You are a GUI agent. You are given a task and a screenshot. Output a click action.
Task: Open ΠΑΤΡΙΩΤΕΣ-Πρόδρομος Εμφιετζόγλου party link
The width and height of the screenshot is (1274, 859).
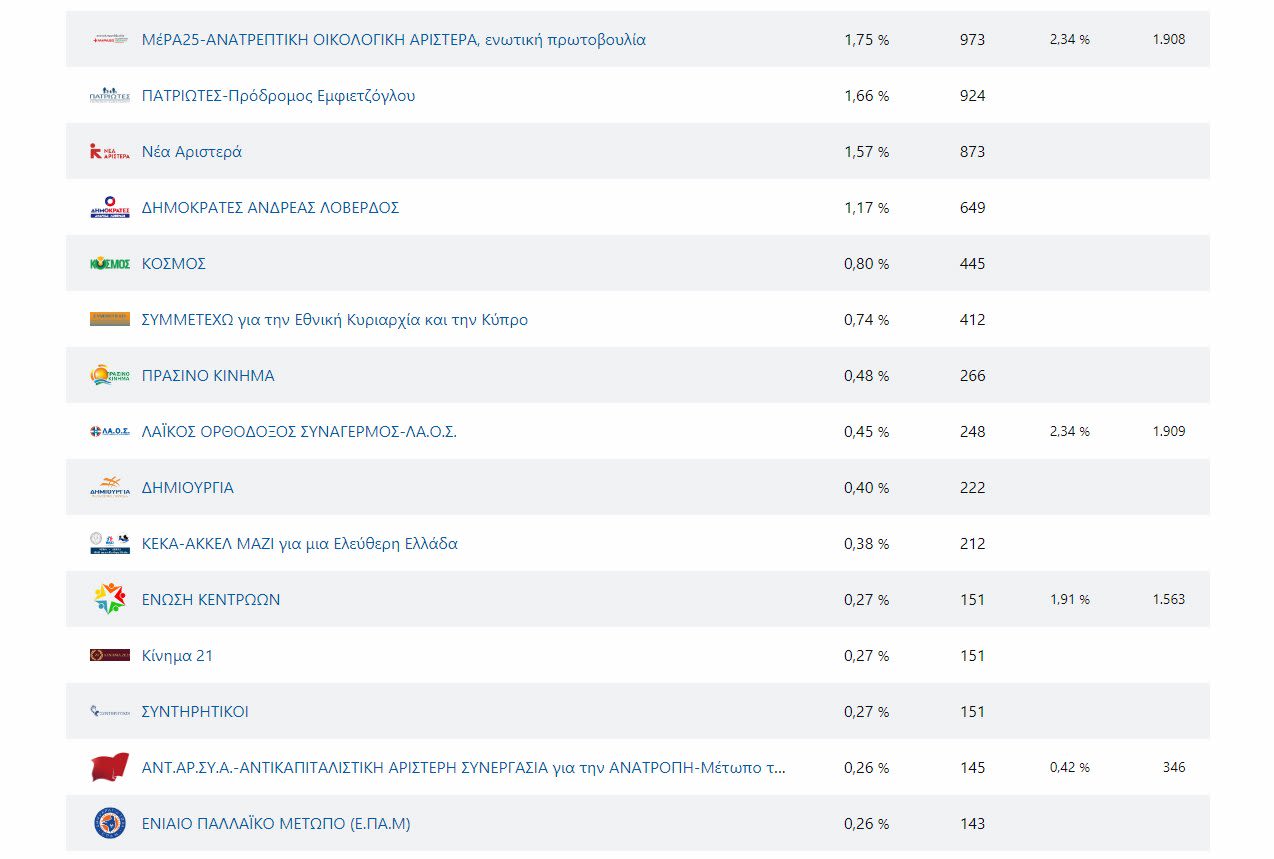(x=278, y=96)
